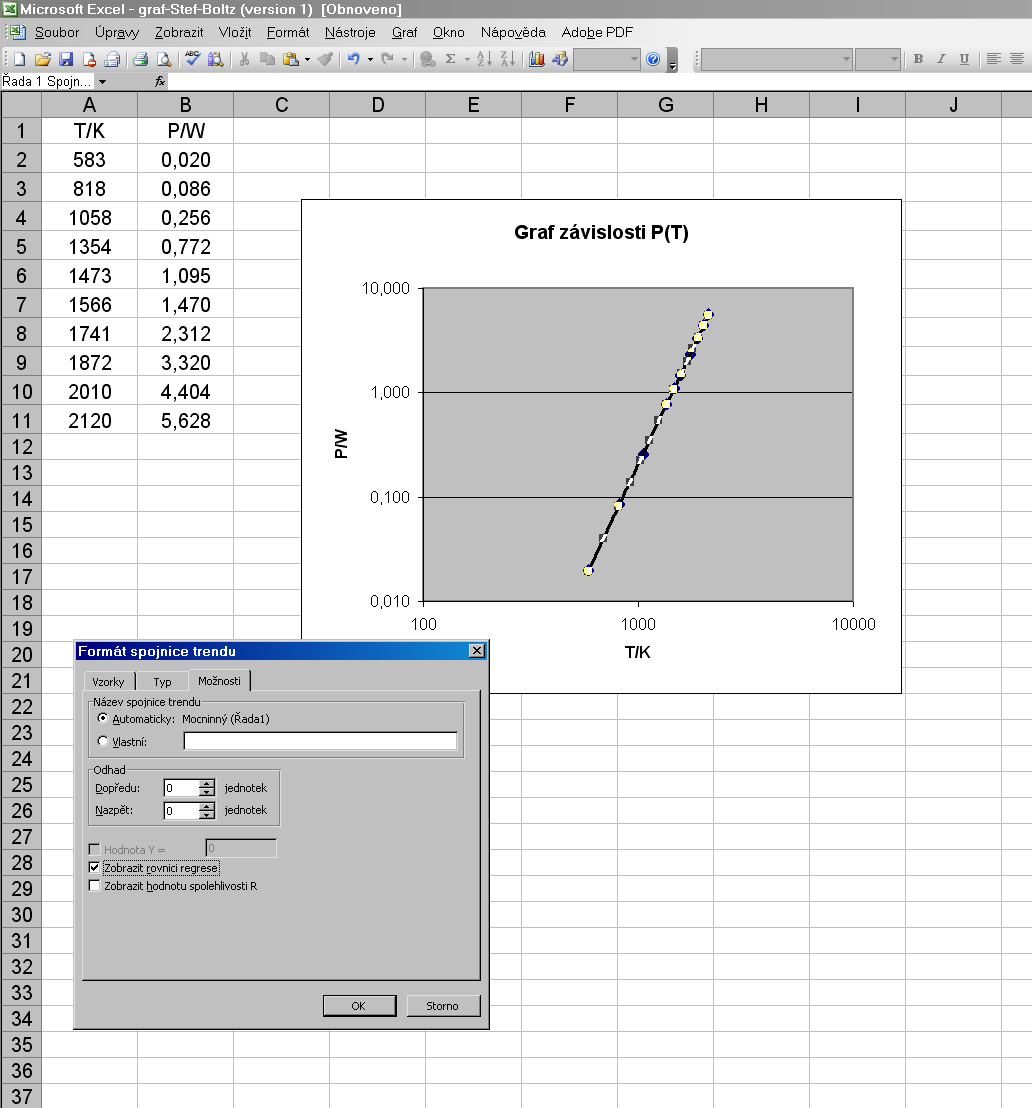Close the Formát spojnice trendu dialog
The width and height of the screenshot is (1032, 1108).
[477, 651]
